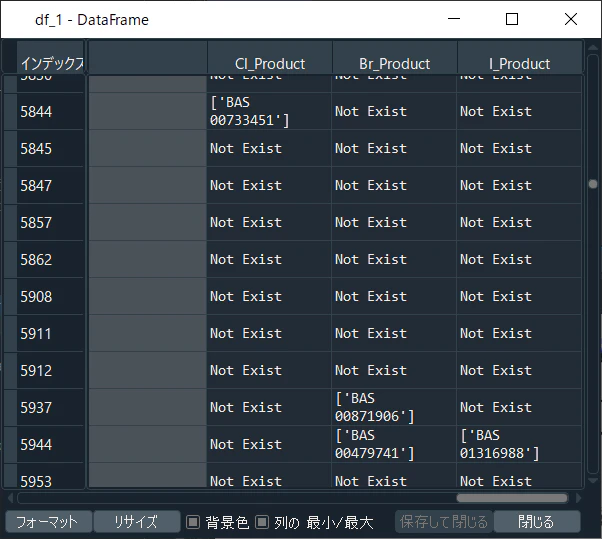This screenshot has width=602, height=539.
Task: Minimize the df_1 DataFrame window
Action: [454, 18]
